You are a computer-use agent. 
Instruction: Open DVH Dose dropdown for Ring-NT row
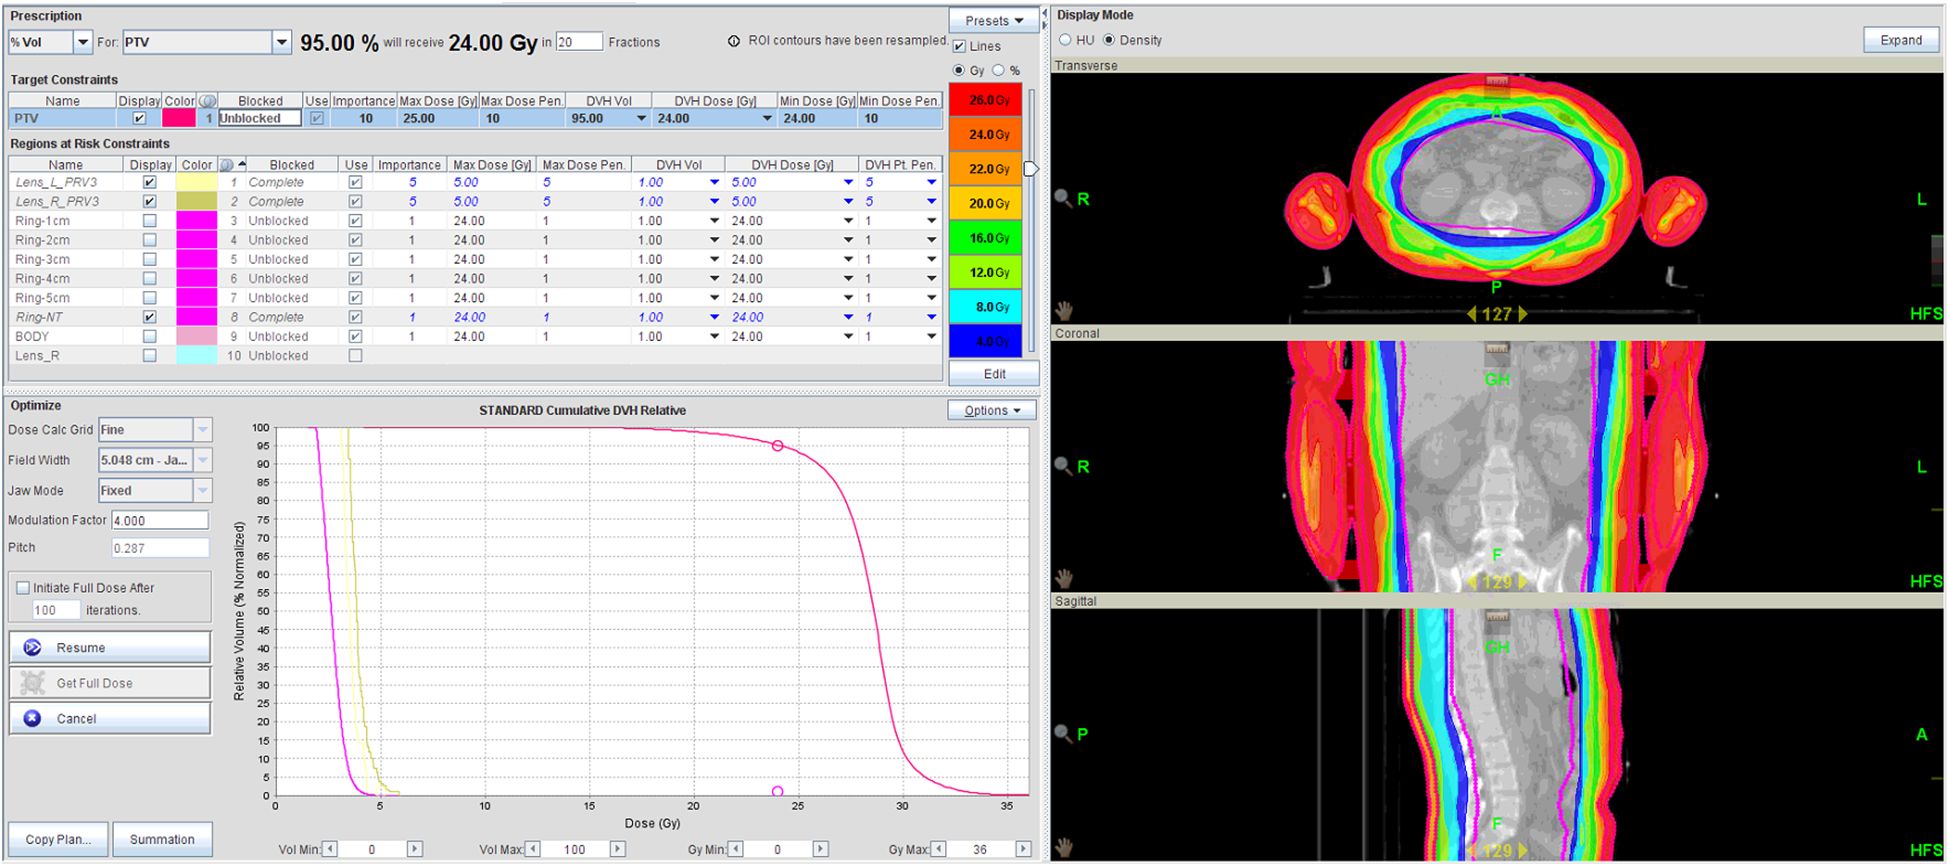(848, 317)
